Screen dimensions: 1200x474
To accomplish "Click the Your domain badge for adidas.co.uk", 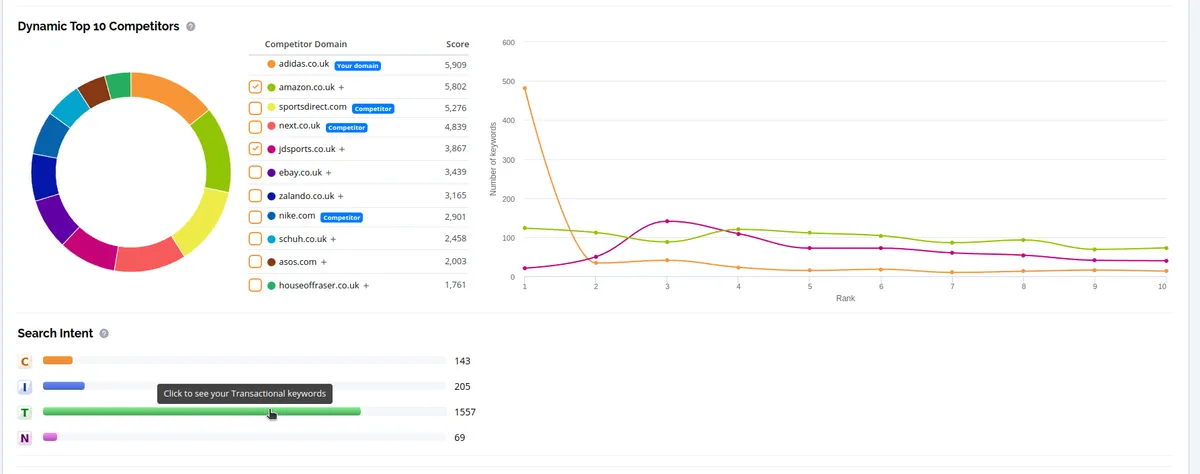I will point(358,66).
